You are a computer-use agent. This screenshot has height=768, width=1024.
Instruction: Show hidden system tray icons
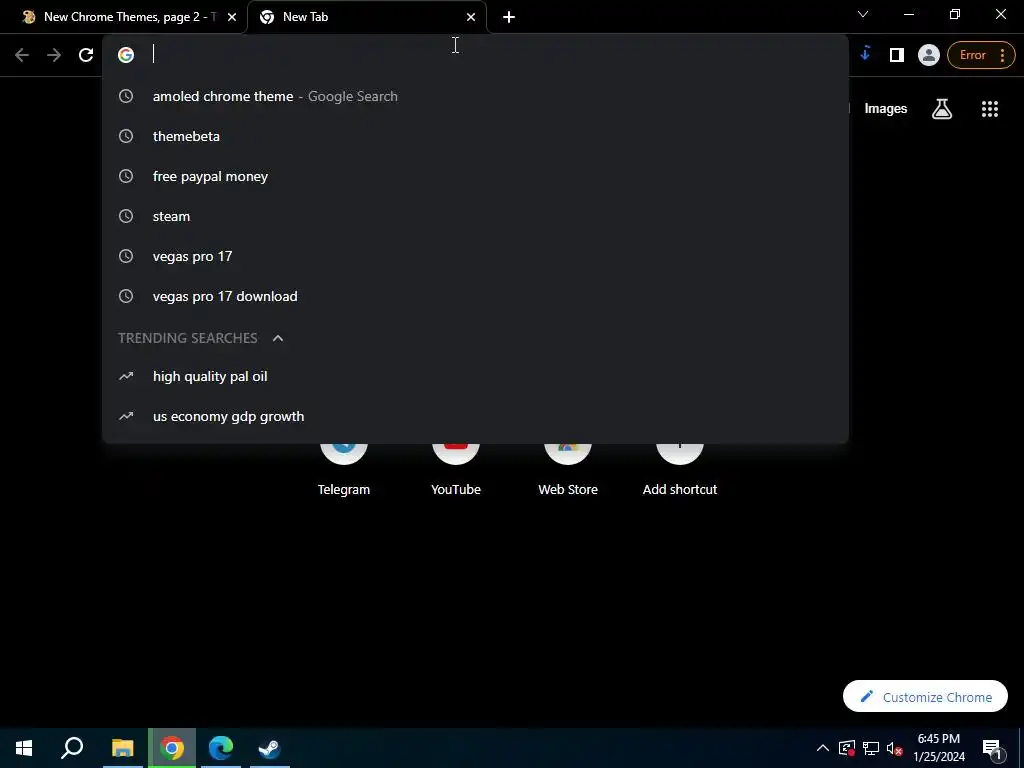click(x=822, y=748)
